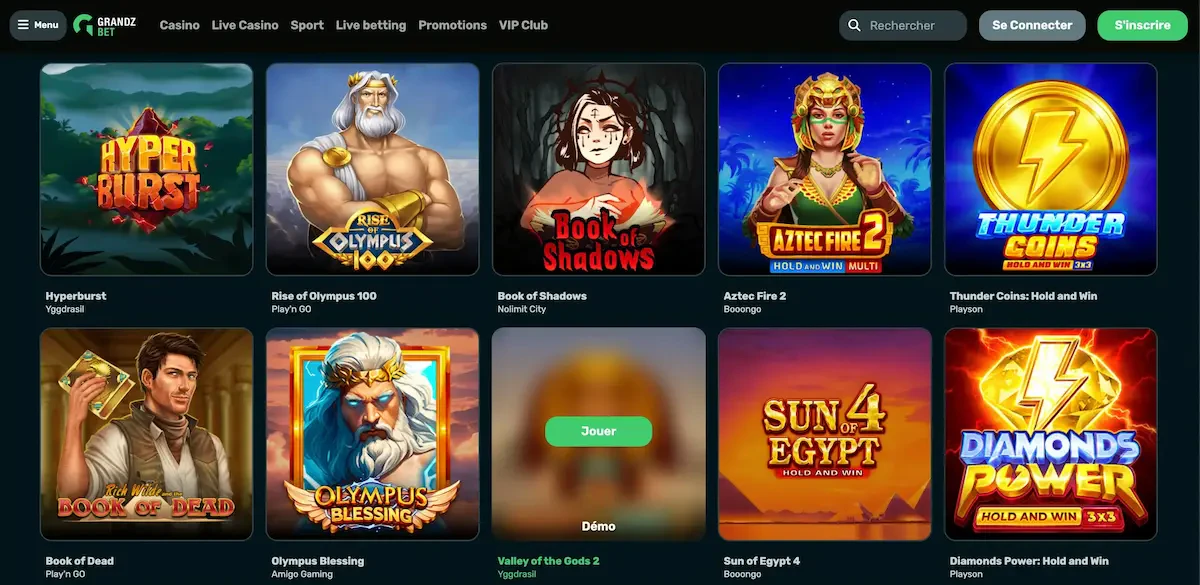Focus the Rechercher search field
The image size is (1200, 585).
point(903,26)
